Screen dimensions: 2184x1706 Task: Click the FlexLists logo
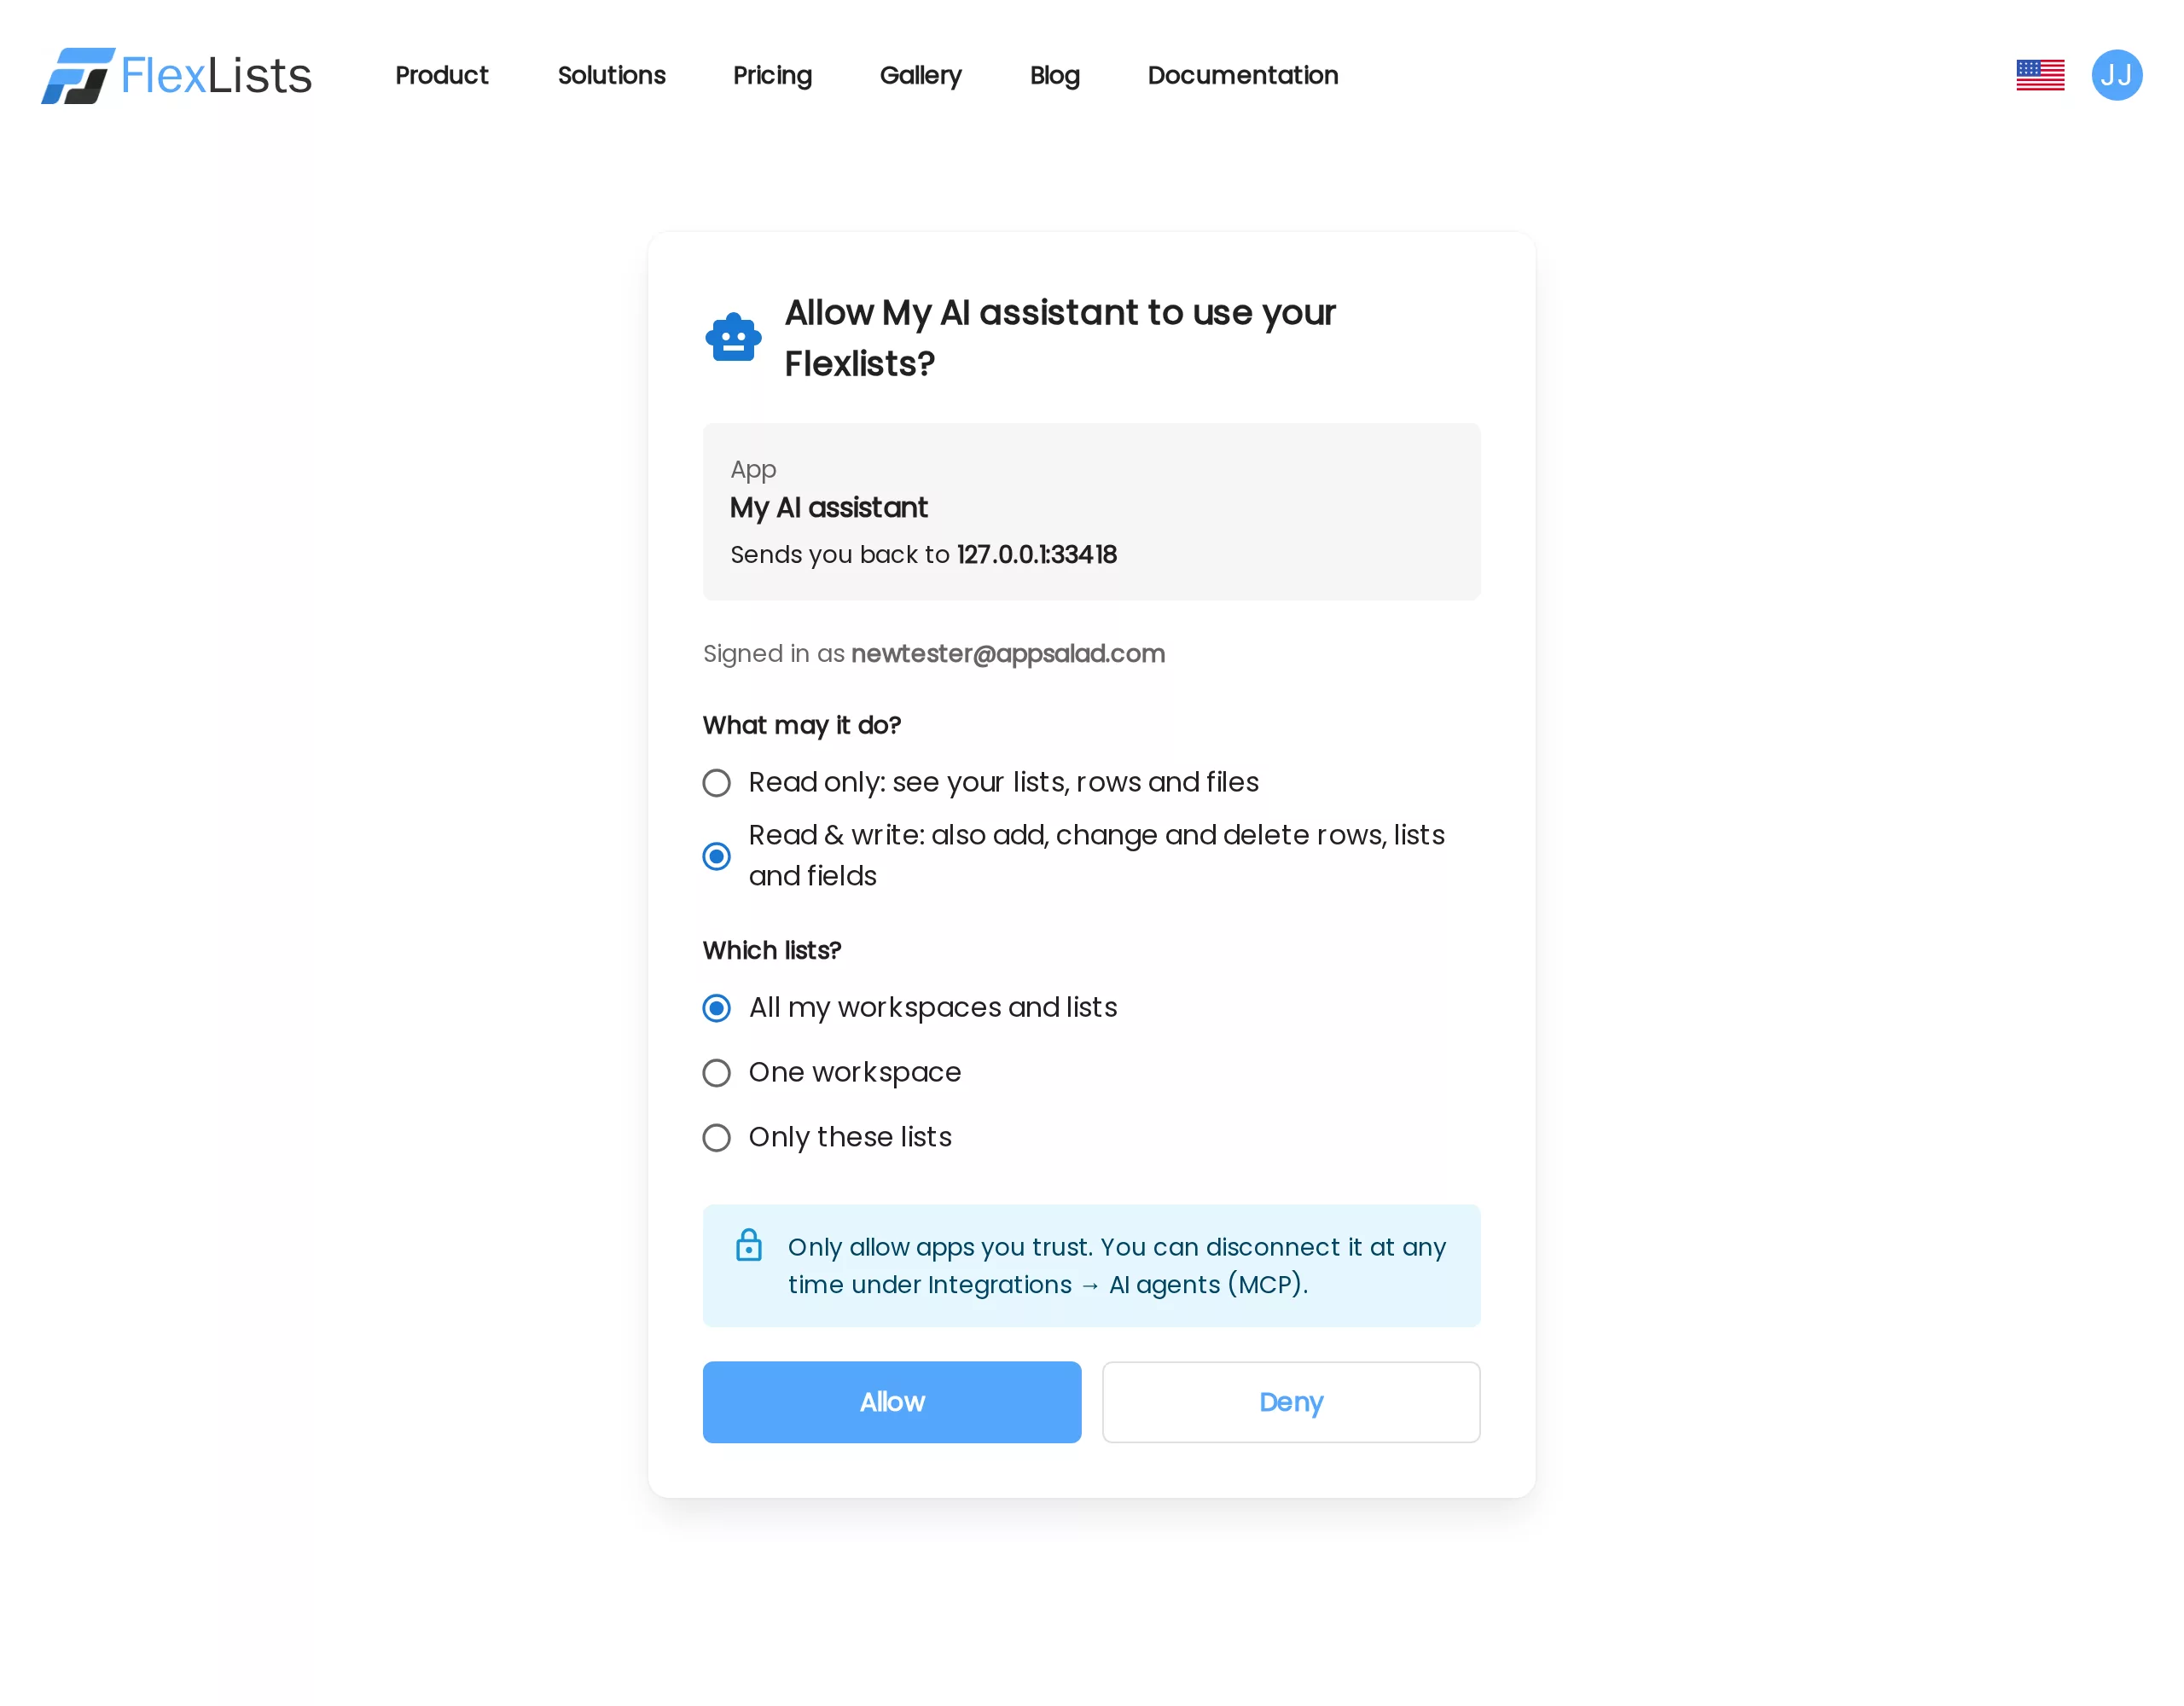point(176,75)
